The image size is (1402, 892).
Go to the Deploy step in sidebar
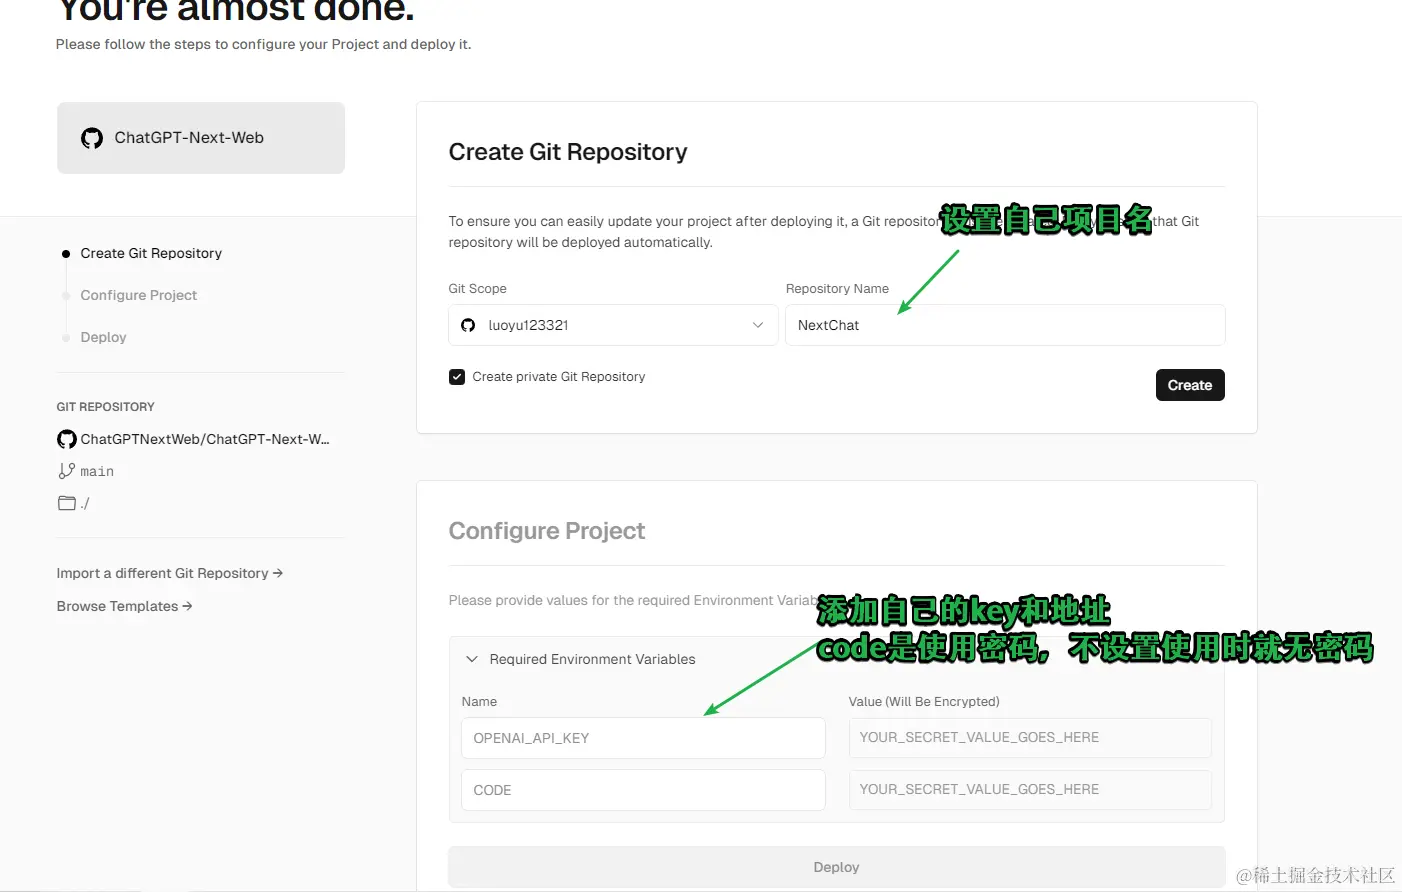tap(103, 337)
